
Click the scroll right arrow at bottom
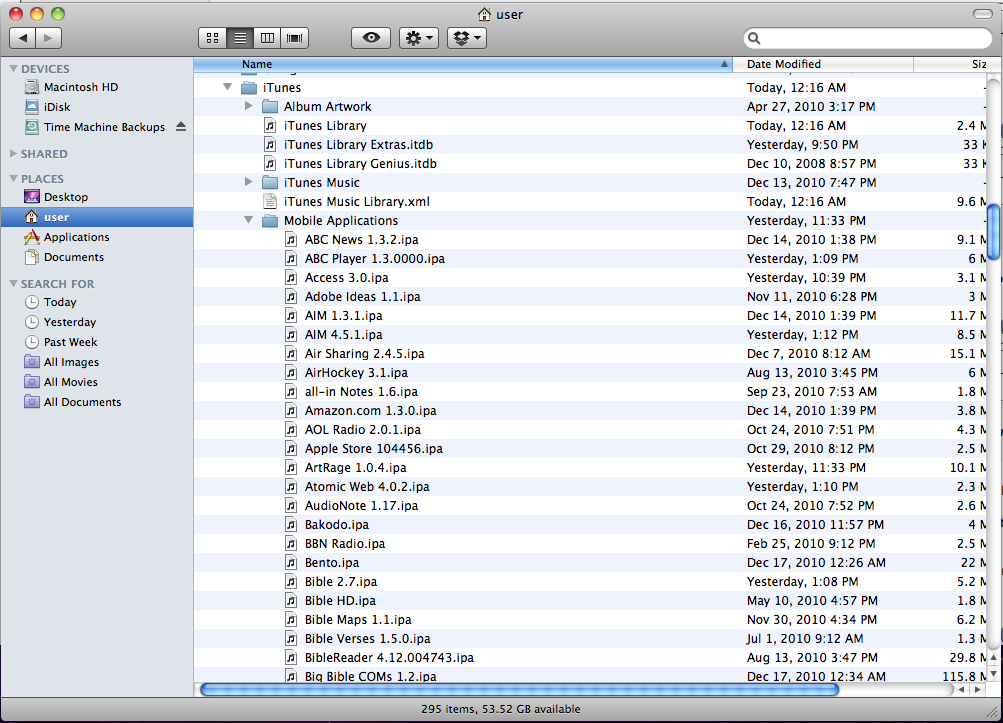[977, 689]
